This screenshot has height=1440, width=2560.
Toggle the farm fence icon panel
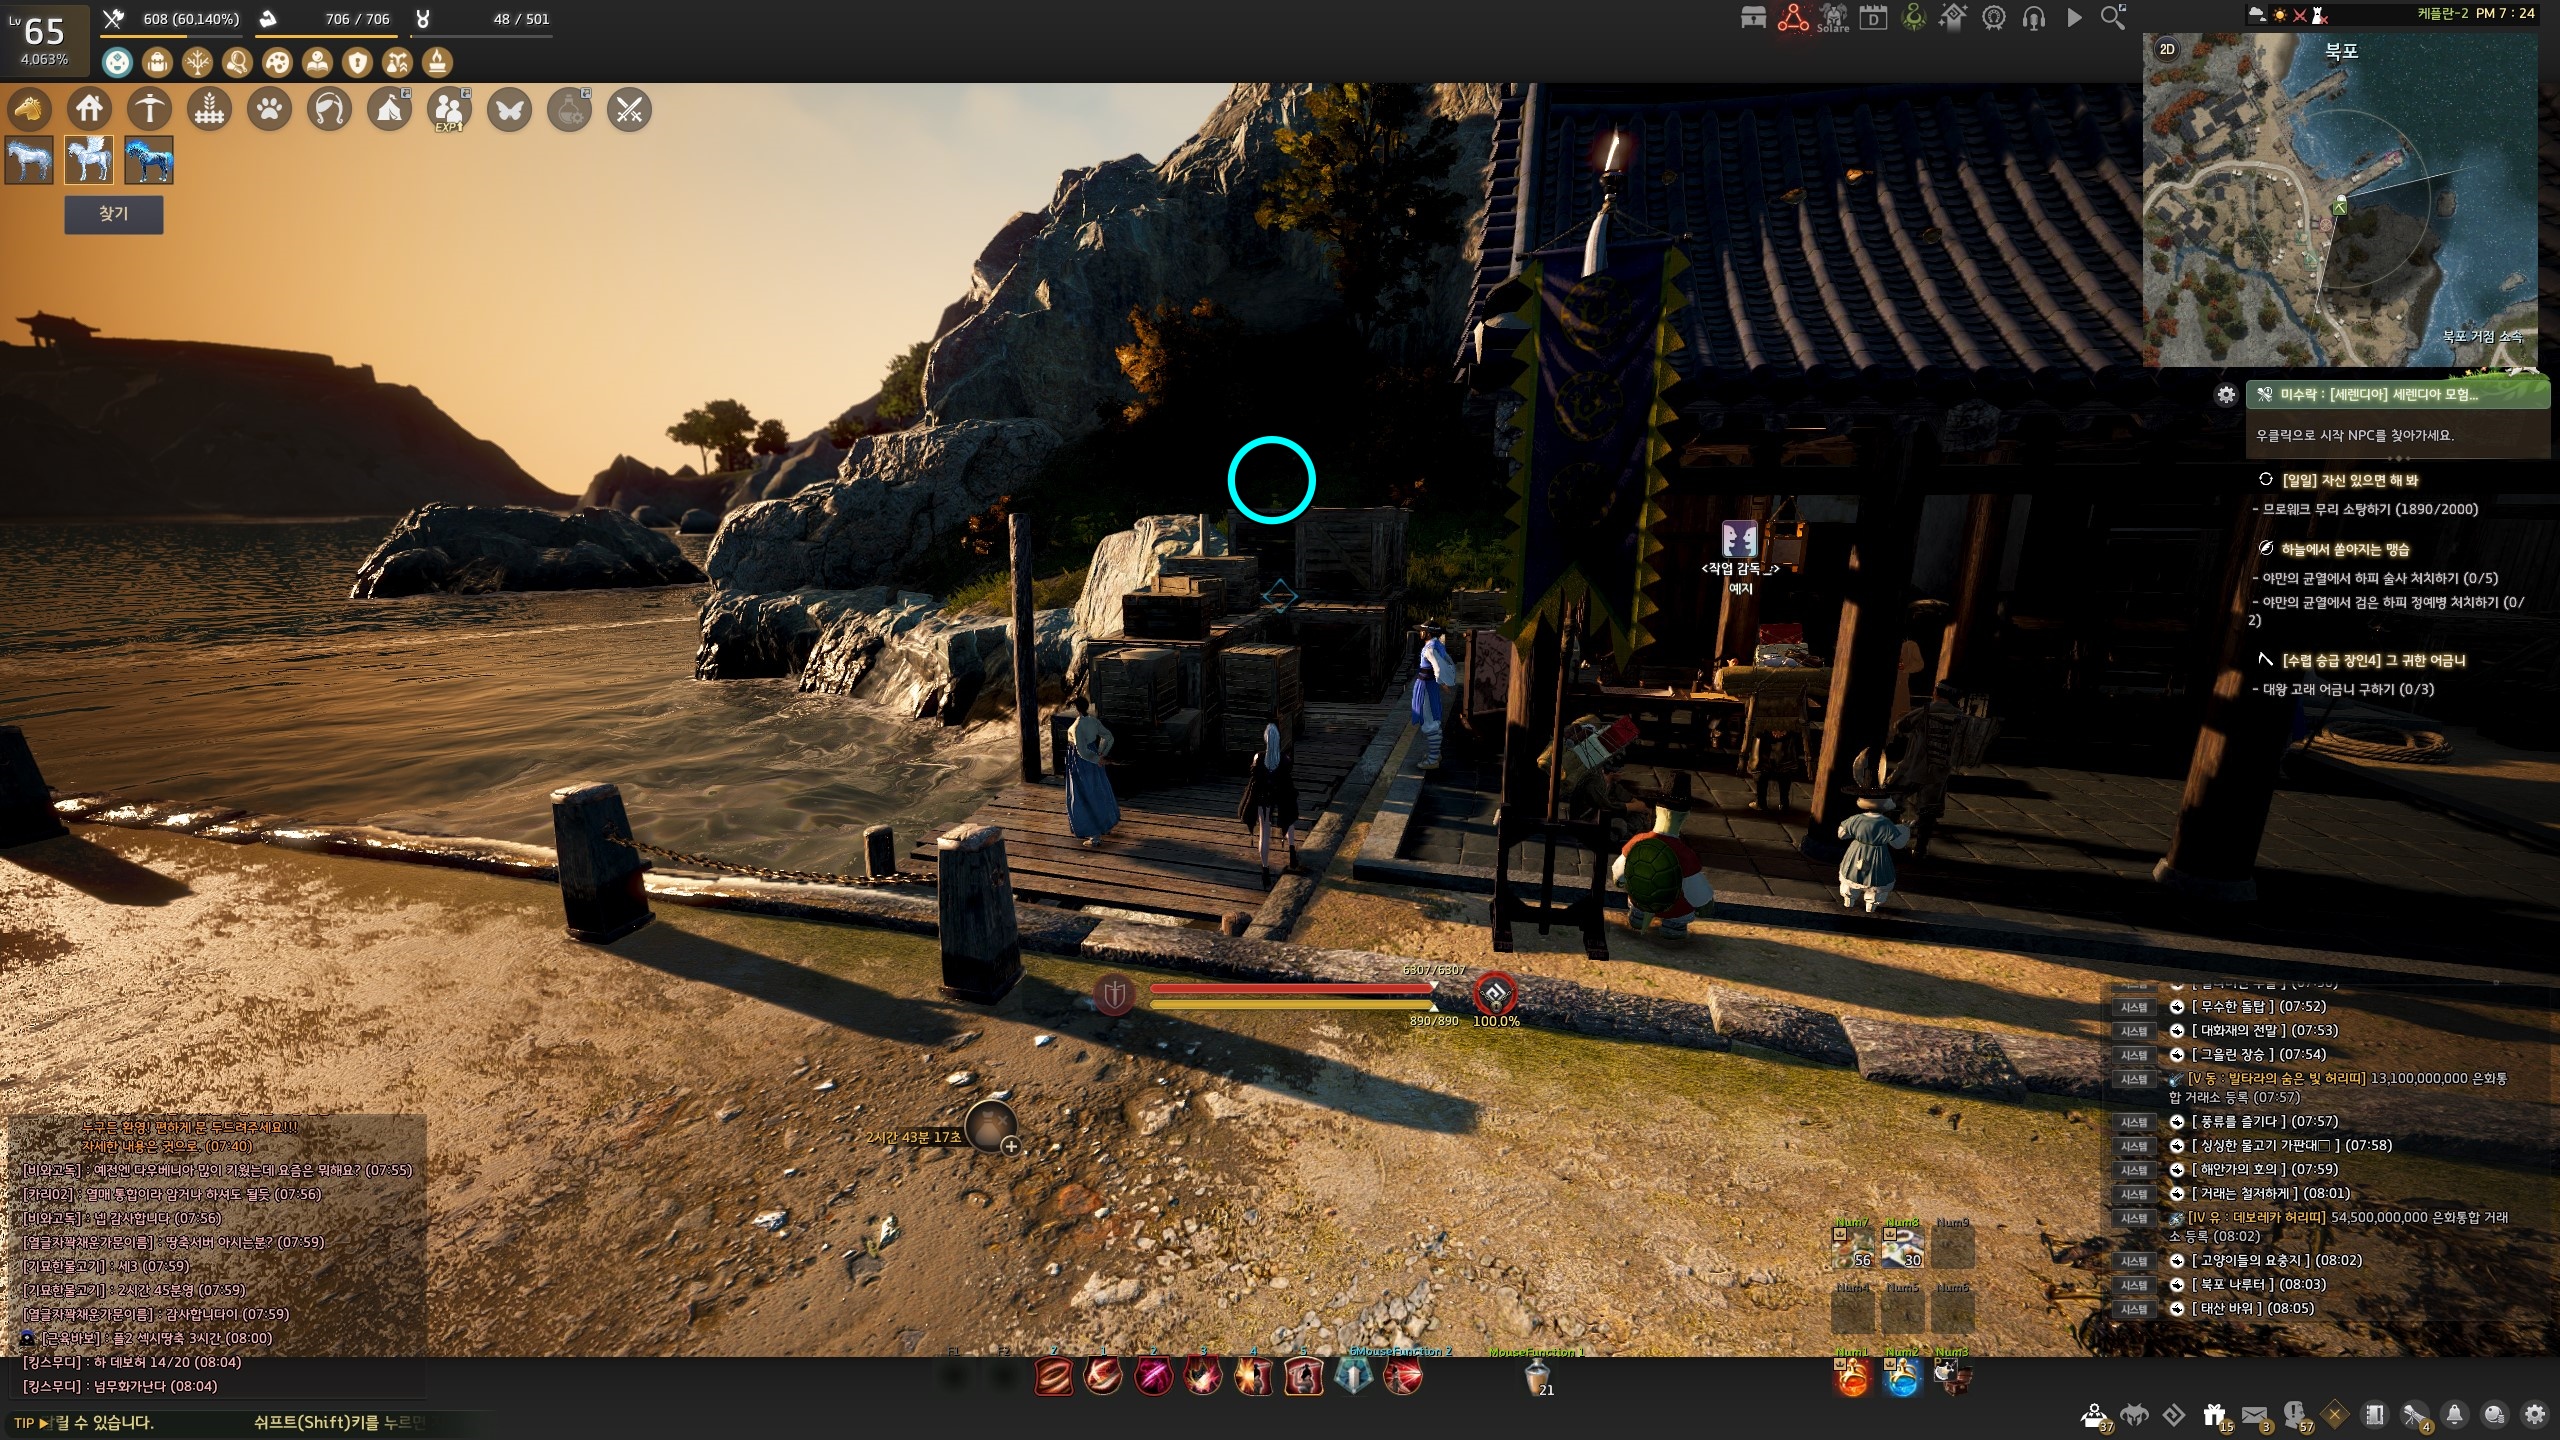(x=209, y=109)
